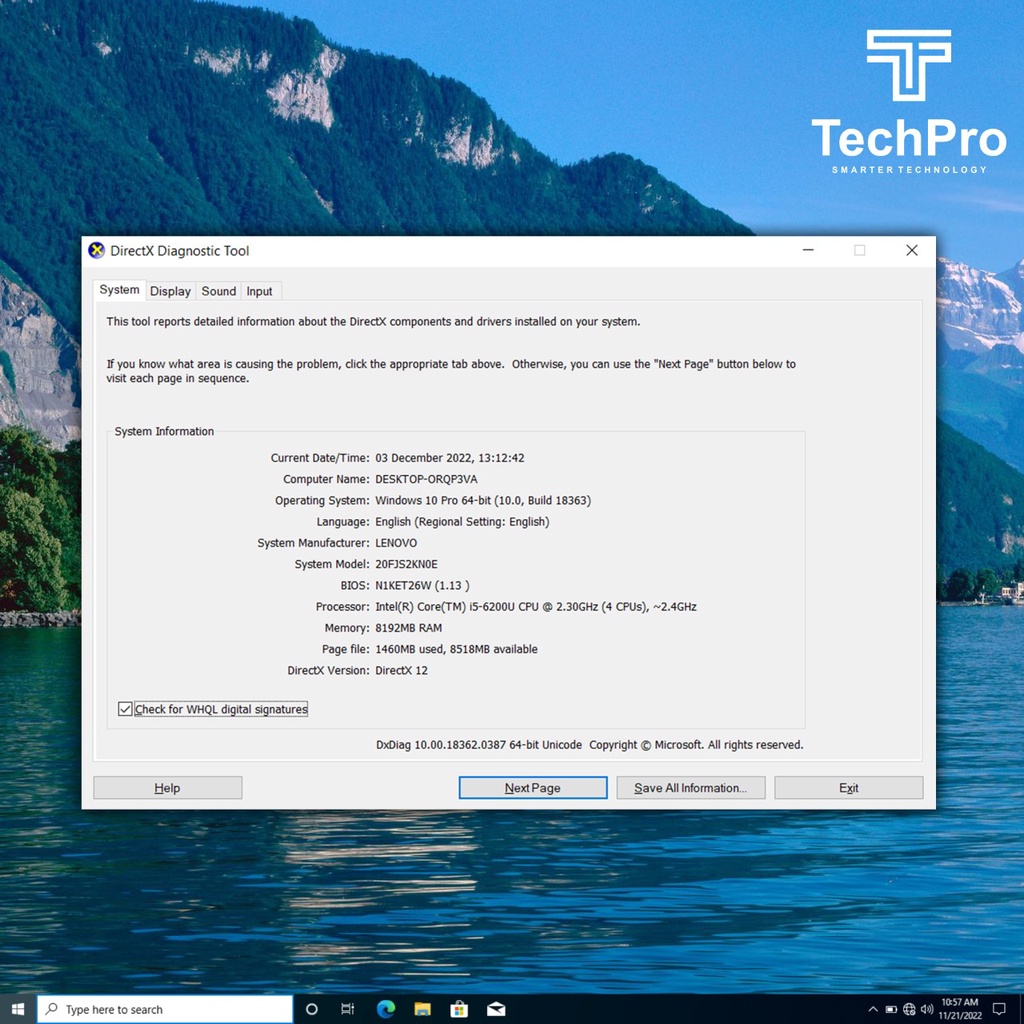Open Task View in the taskbar
The width and height of the screenshot is (1024, 1024).
pyautogui.click(x=348, y=1009)
